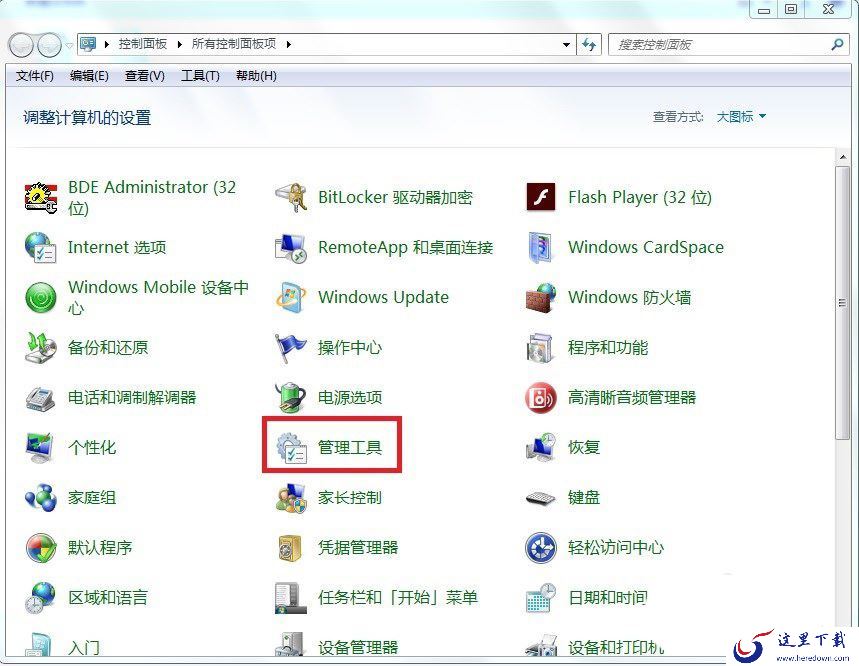Click the address bar computer icon
Image resolution: width=859 pixels, height=666 pixels.
click(88, 44)
